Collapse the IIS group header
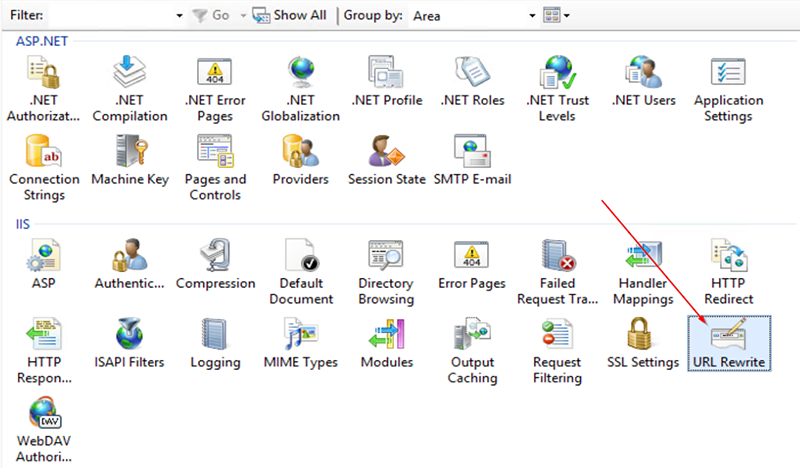 click(x=23, y=224)
